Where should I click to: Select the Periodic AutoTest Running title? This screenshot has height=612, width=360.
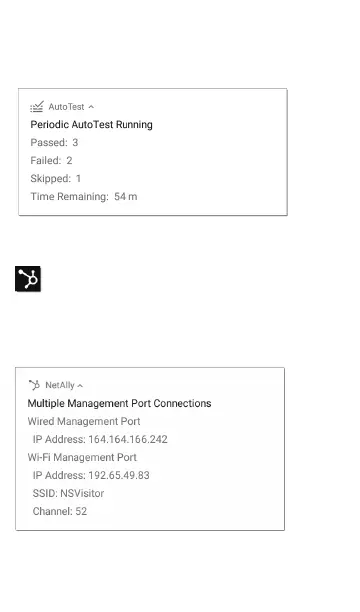[91, 125]
